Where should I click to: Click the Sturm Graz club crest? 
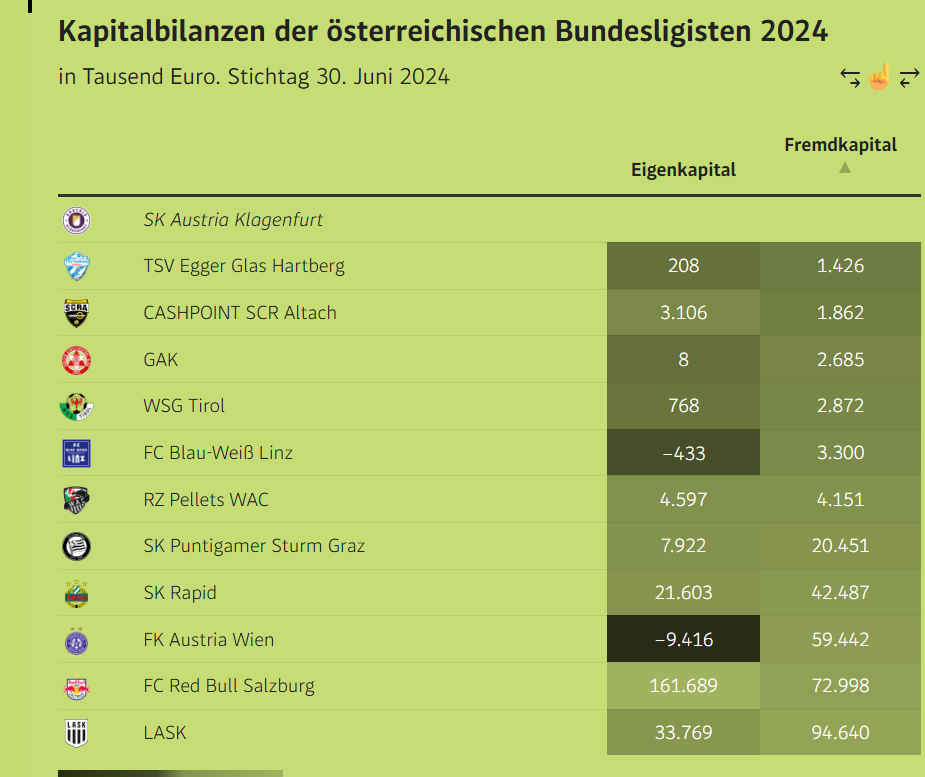tap(77, 546)
